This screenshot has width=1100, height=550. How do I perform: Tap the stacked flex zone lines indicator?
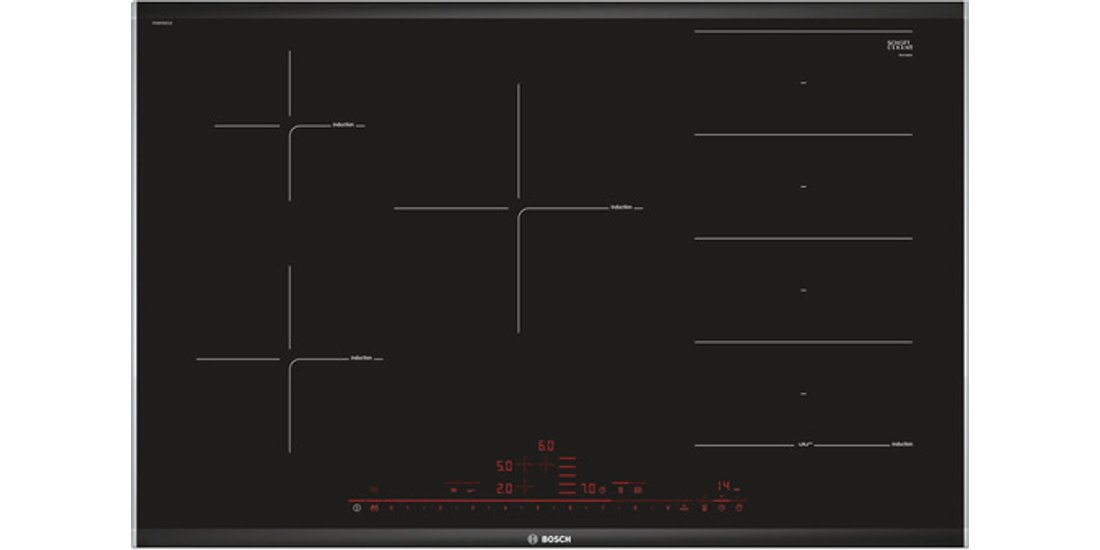pyautogui.click(x=568, y=476)
